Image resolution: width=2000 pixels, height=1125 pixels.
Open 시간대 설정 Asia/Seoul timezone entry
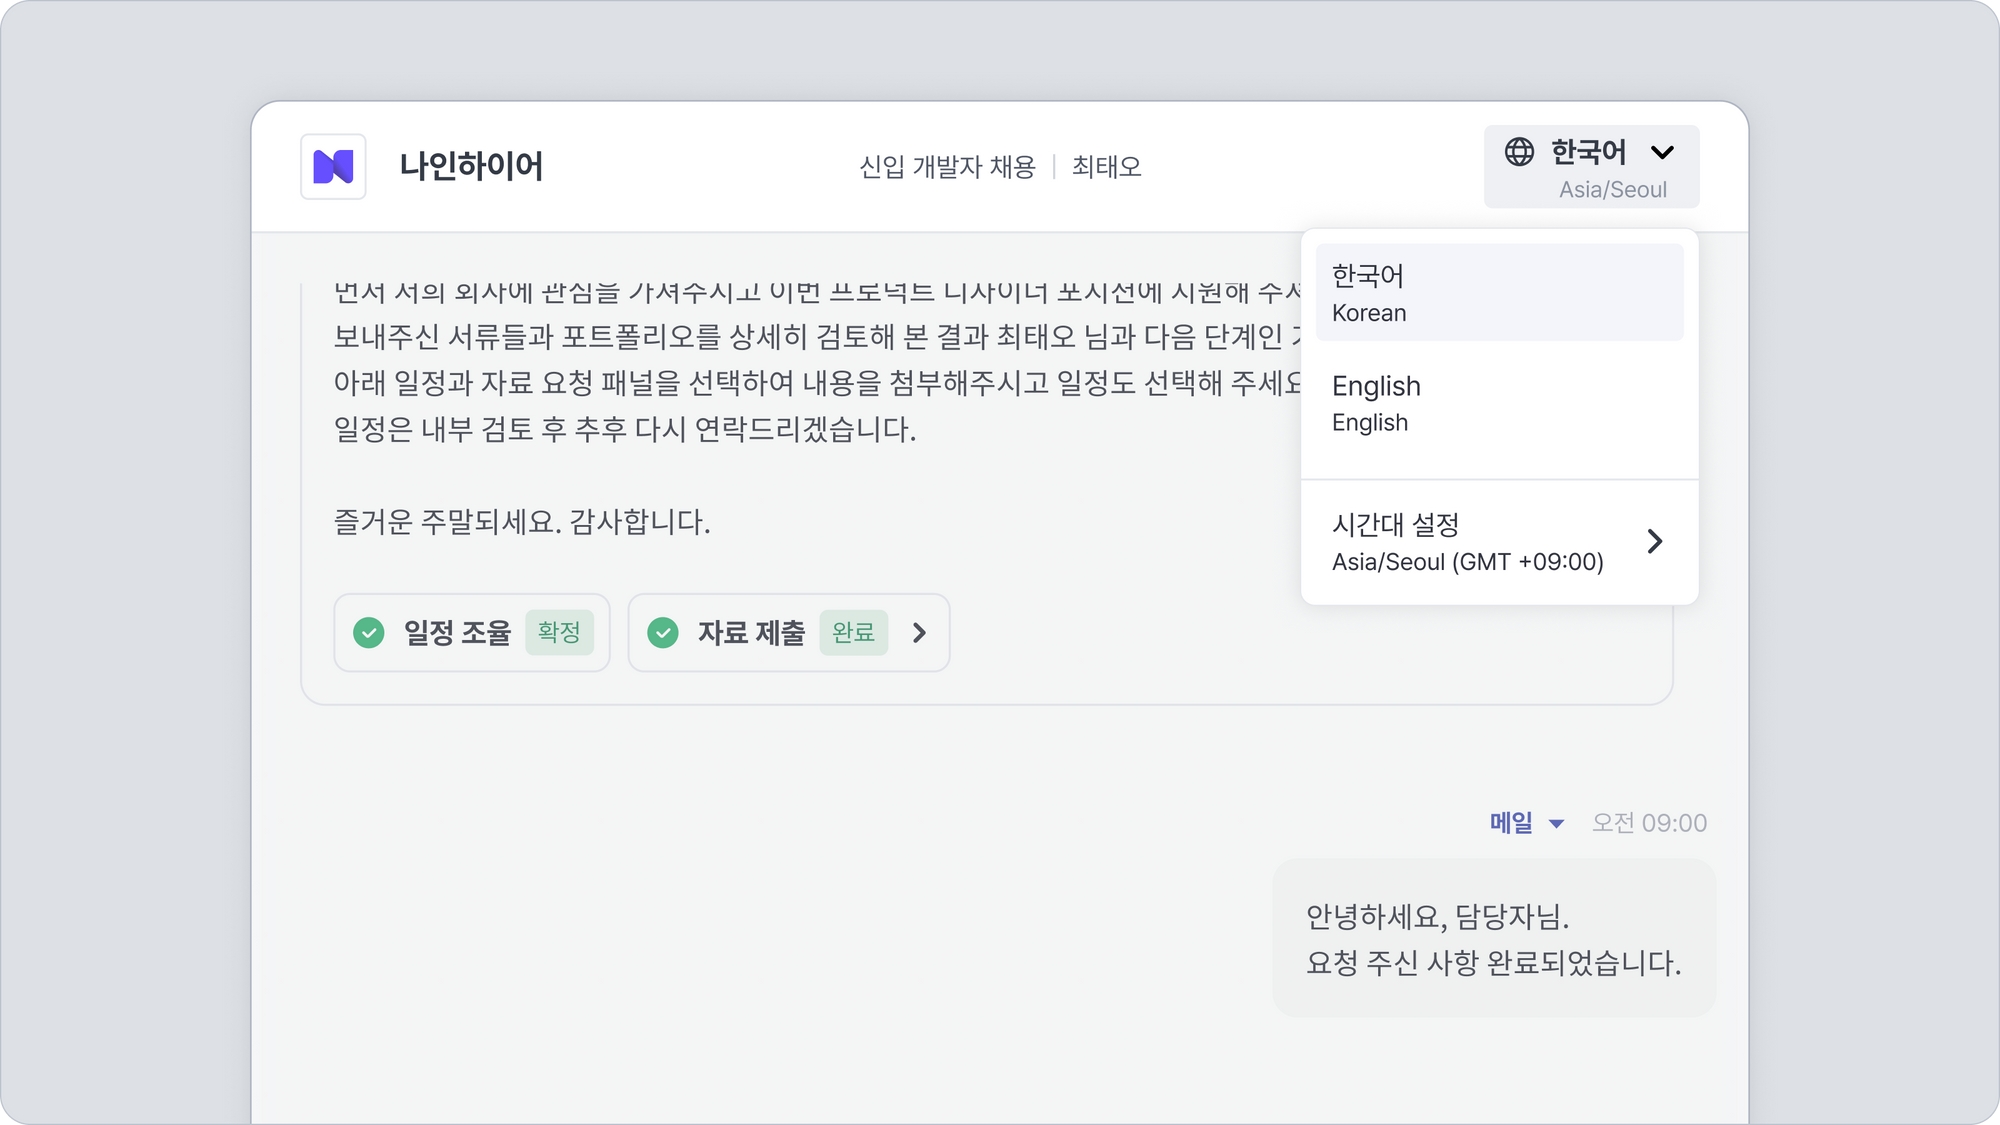(x=1468, y=542)
